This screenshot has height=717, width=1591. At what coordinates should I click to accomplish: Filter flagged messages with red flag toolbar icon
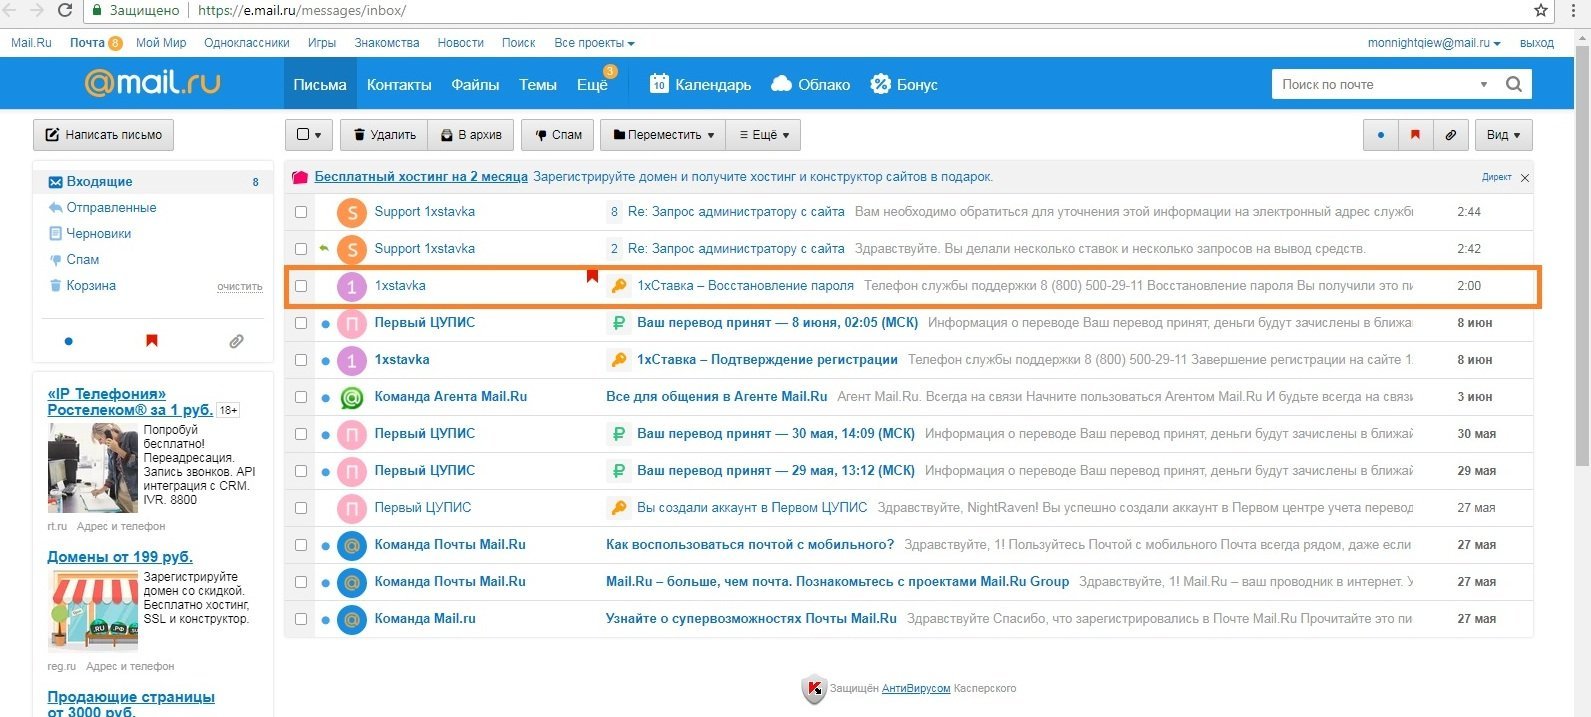point(1415,135)
